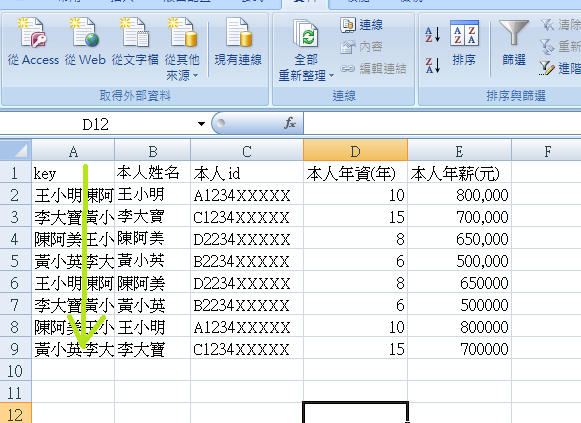Select column C header

click(x=247, y=151)
